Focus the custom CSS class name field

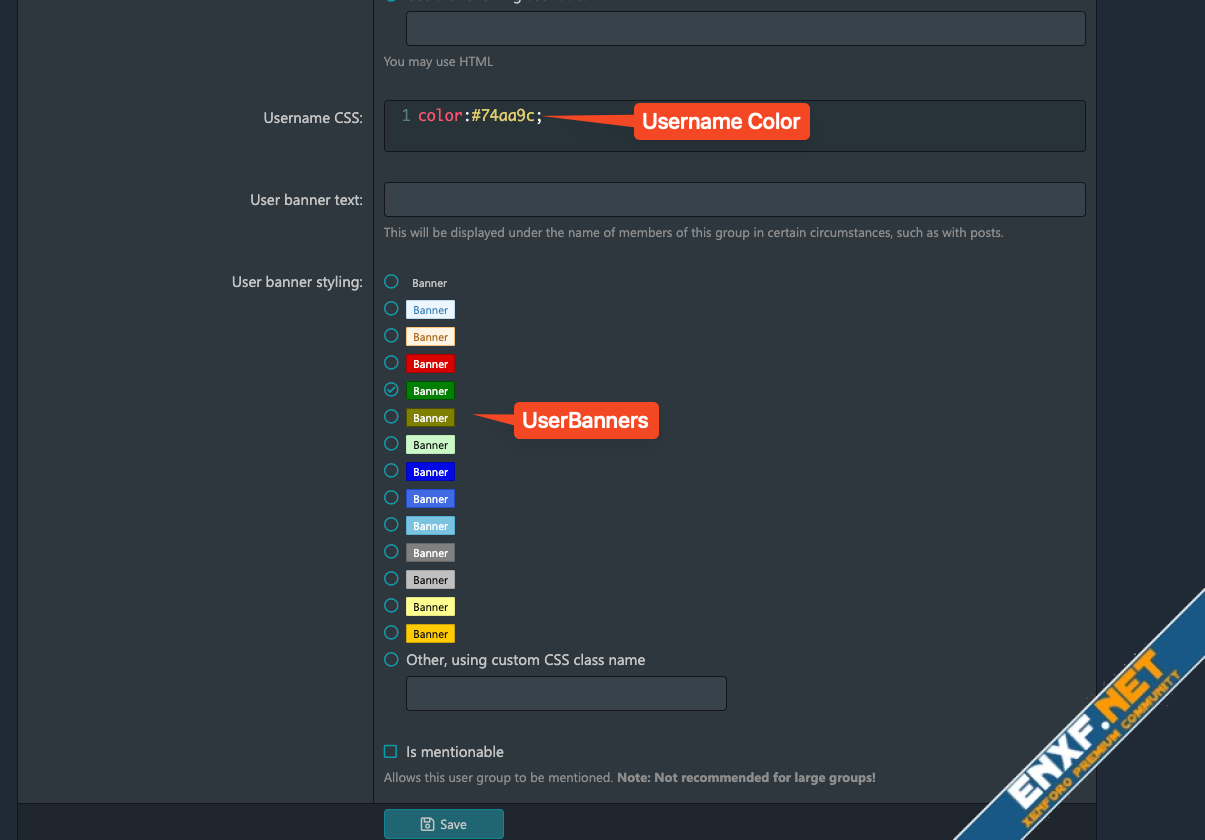pos(566,694)
